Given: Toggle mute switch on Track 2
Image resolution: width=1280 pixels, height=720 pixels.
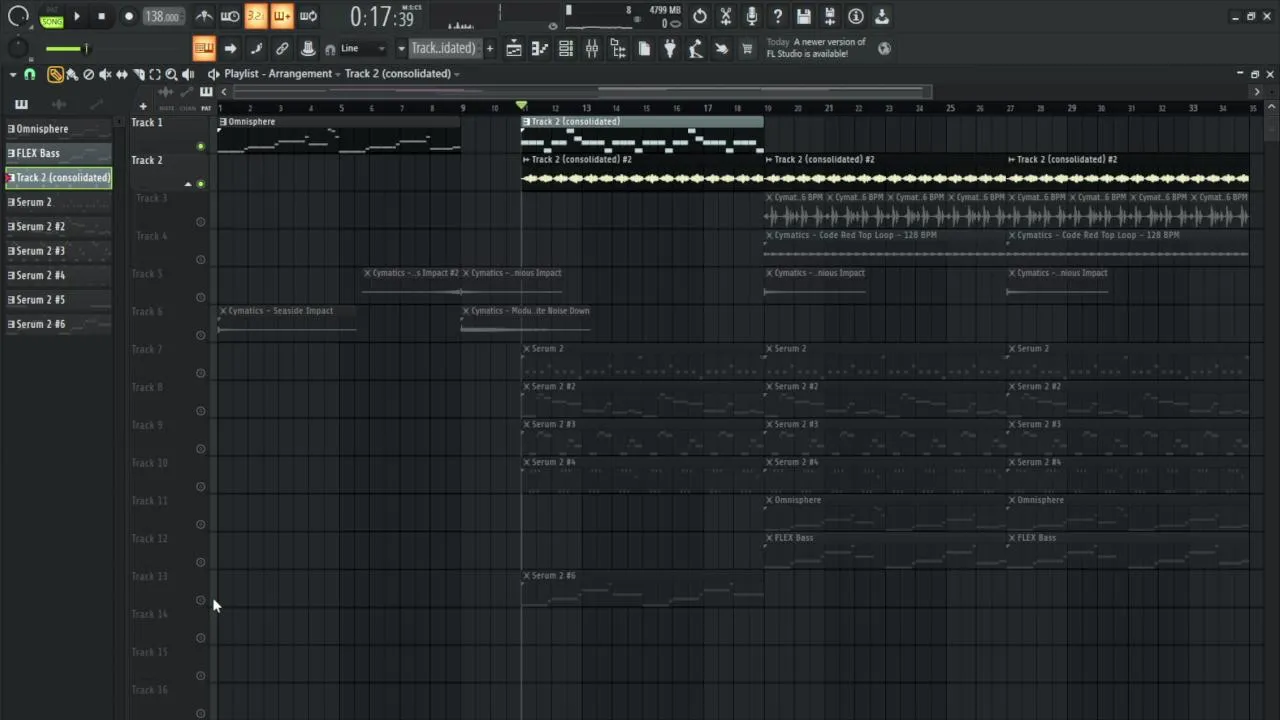Looking at the screenshot, I should coord(201,184).
